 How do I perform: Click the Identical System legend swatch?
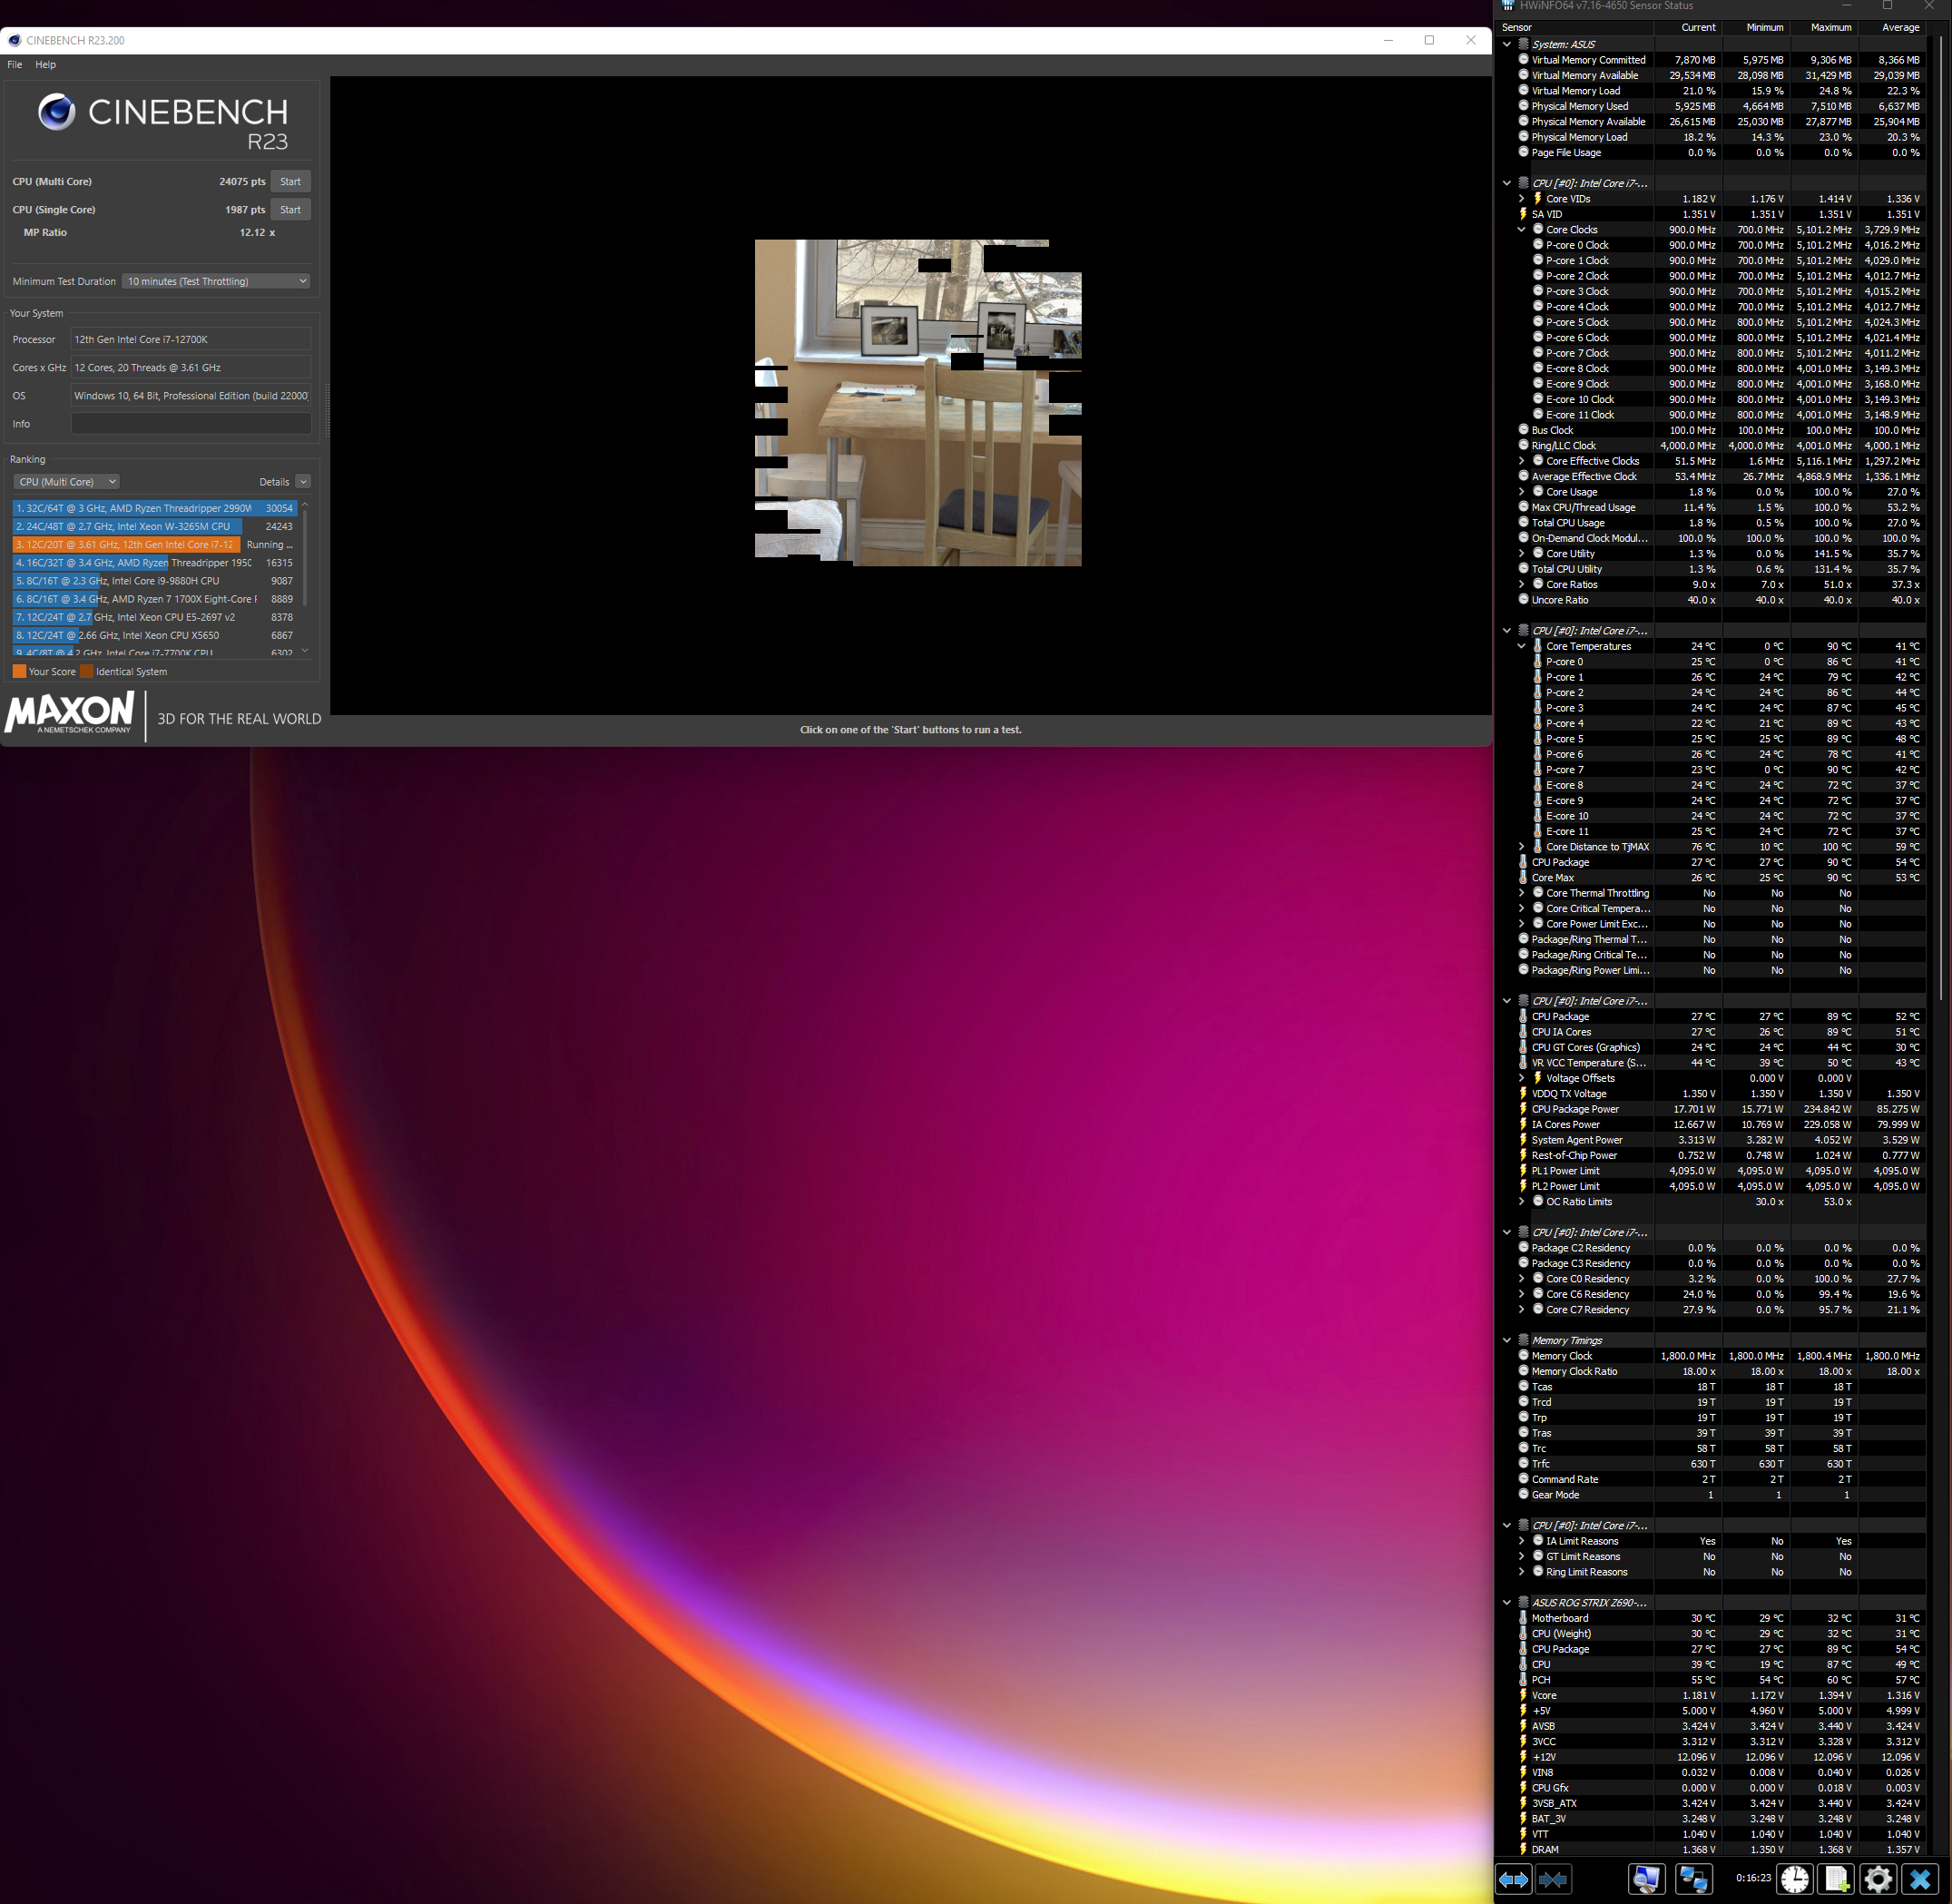86,671
